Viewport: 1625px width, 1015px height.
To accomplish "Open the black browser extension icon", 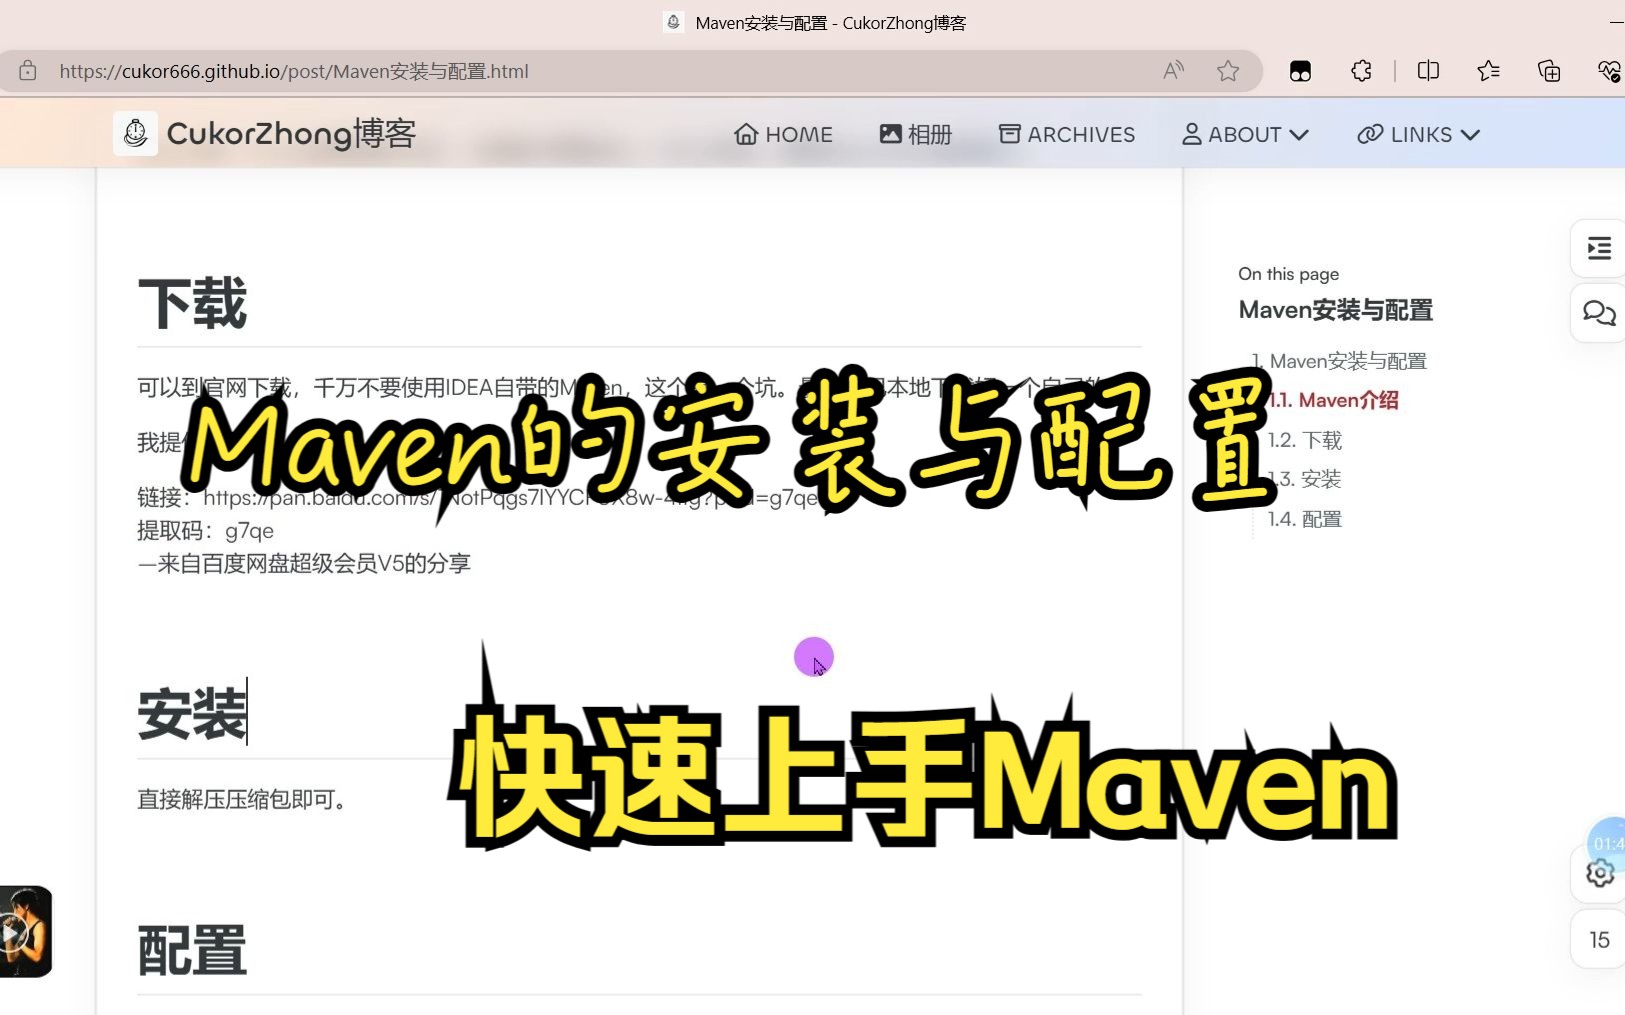I will pos(1300,71).
